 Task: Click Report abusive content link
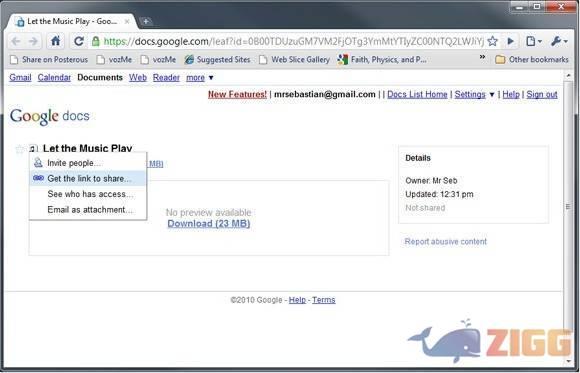(x=445, y=242)
